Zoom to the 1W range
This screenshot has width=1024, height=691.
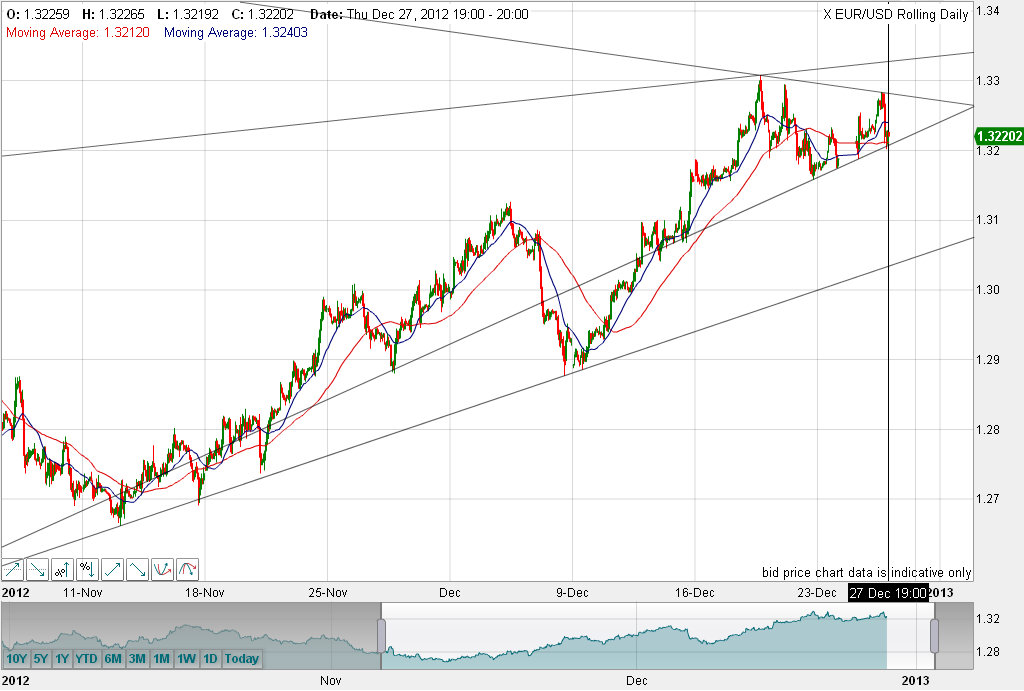pos(187,658)
